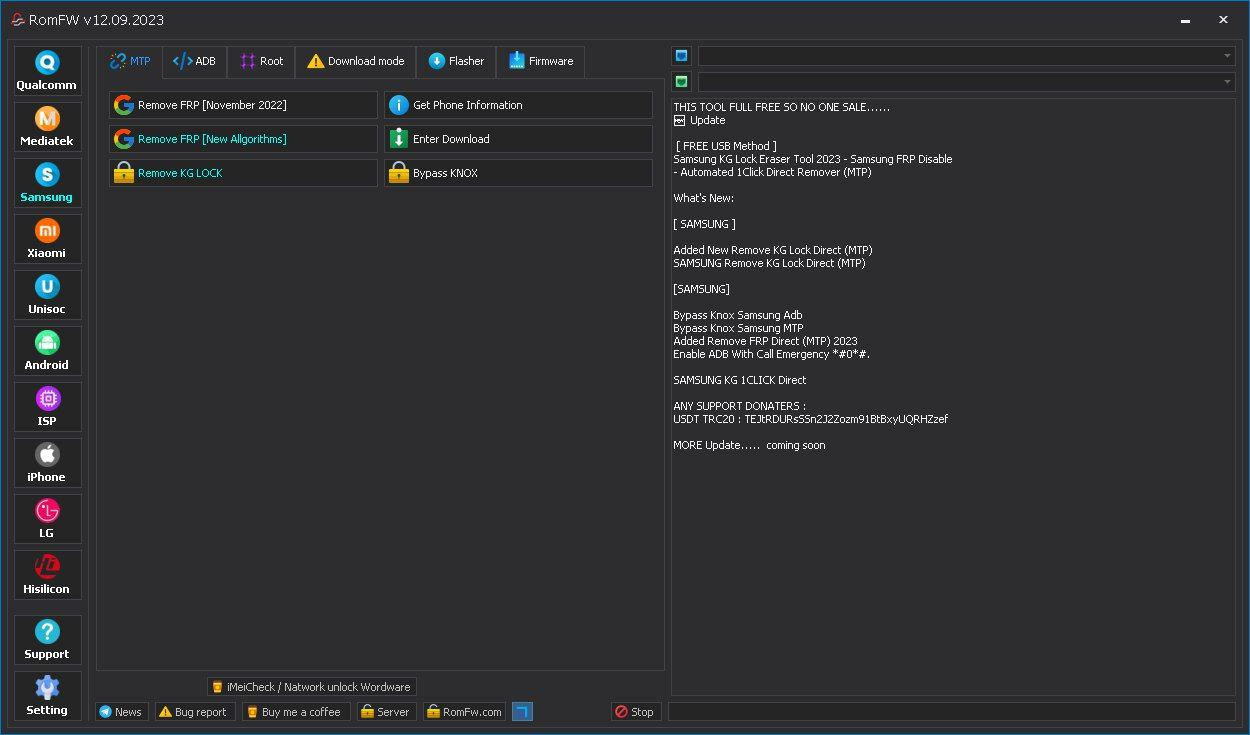Open the Firmware tab
This screenshot has height=735, width=1250.
coord(540,61)
